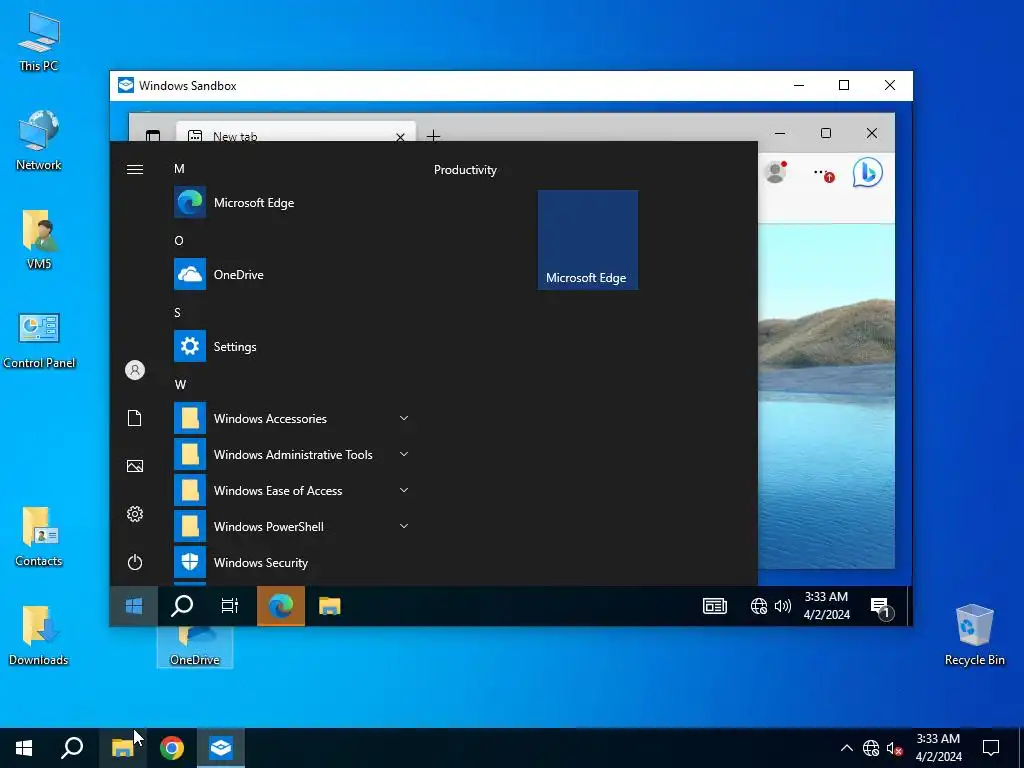The width and height of the screenshot is (1024, 768).
Task: Select the OneDrive desktop icon
Action: tap(195, 647)
